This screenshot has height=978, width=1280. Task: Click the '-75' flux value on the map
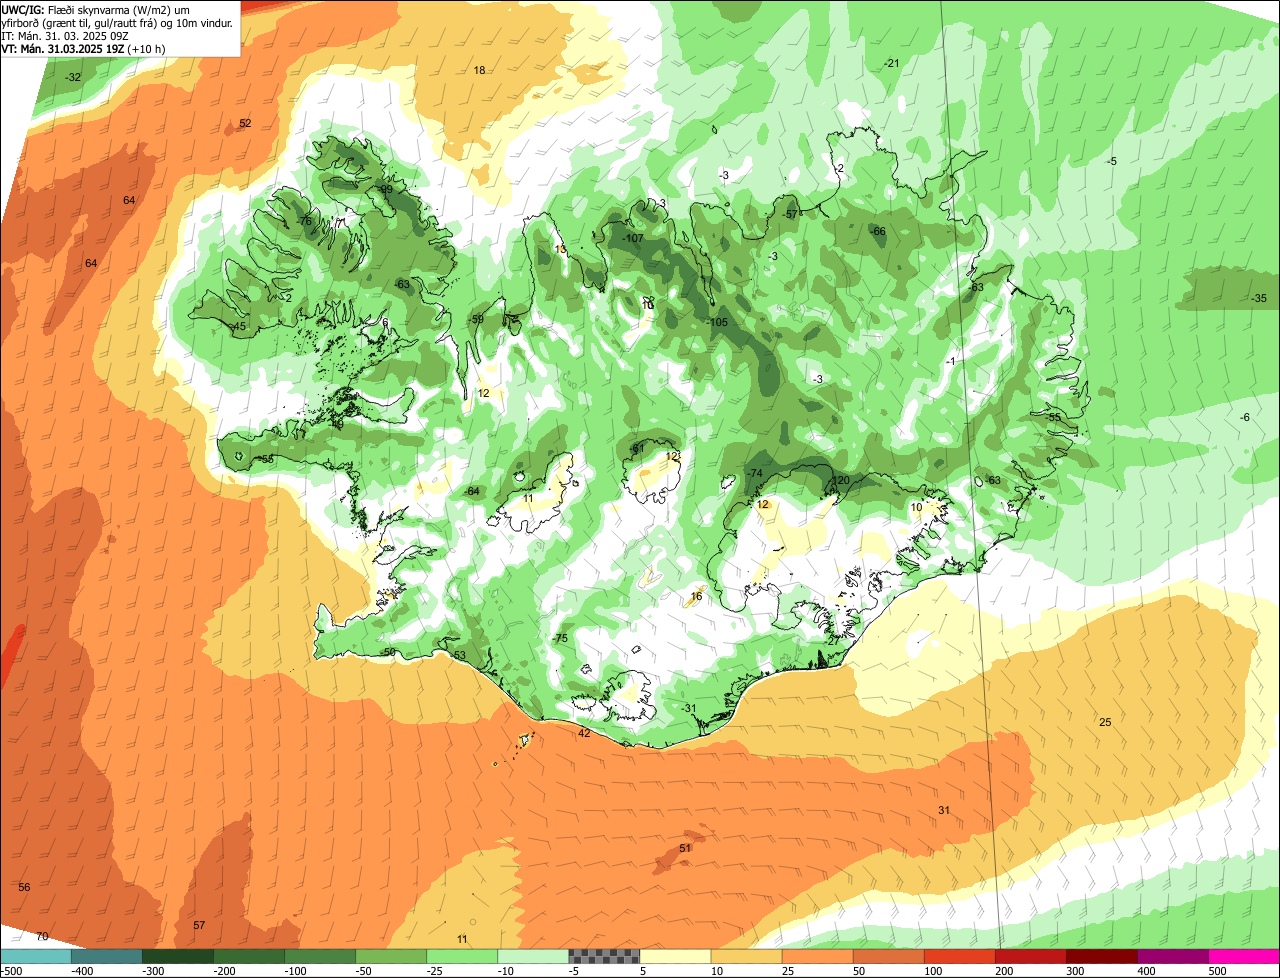coord(560,638)
